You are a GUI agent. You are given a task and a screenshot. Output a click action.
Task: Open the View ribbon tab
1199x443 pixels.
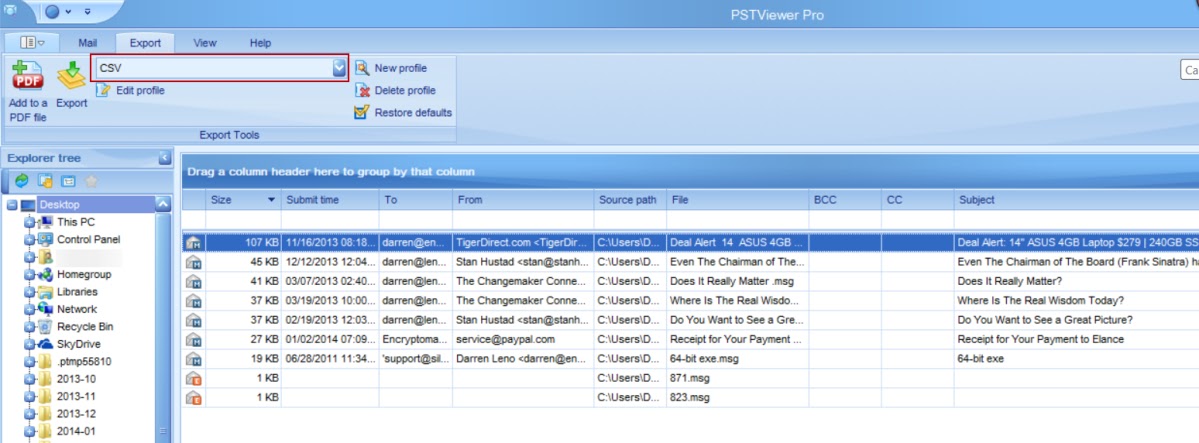click(x=205, y=43)
